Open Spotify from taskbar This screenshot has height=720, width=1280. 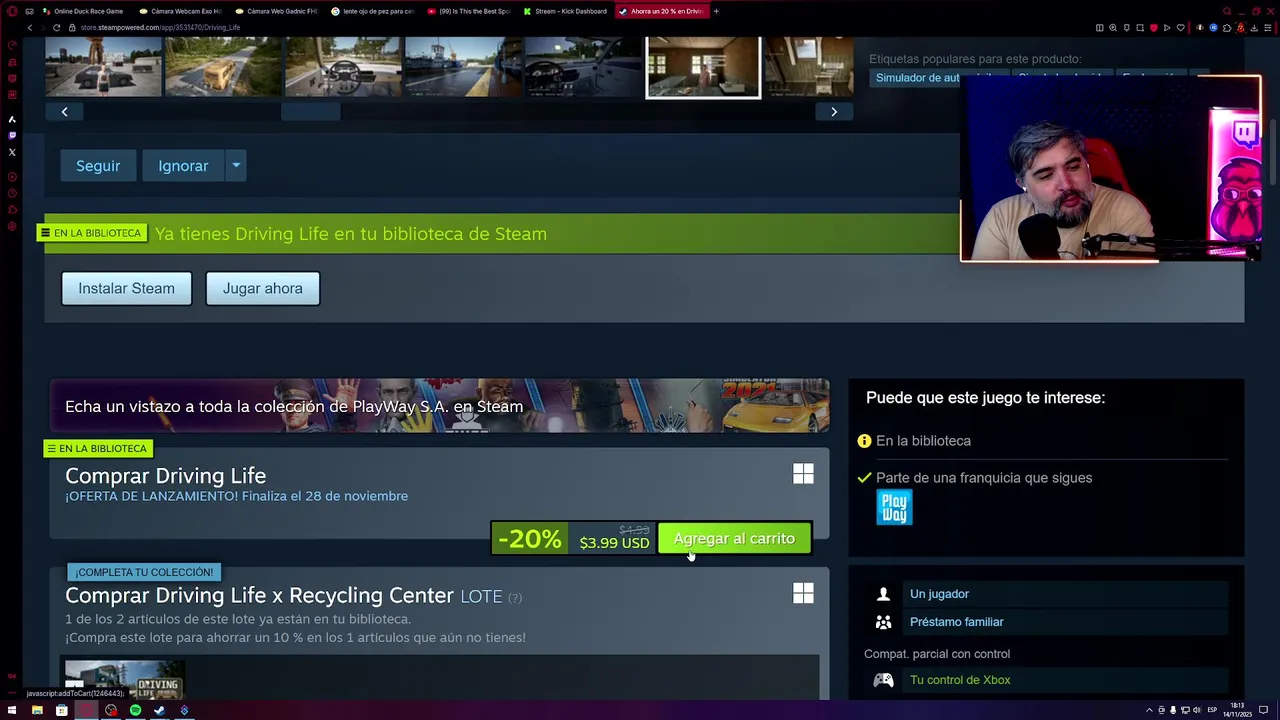pyautogui.click(x=136, y=710)
